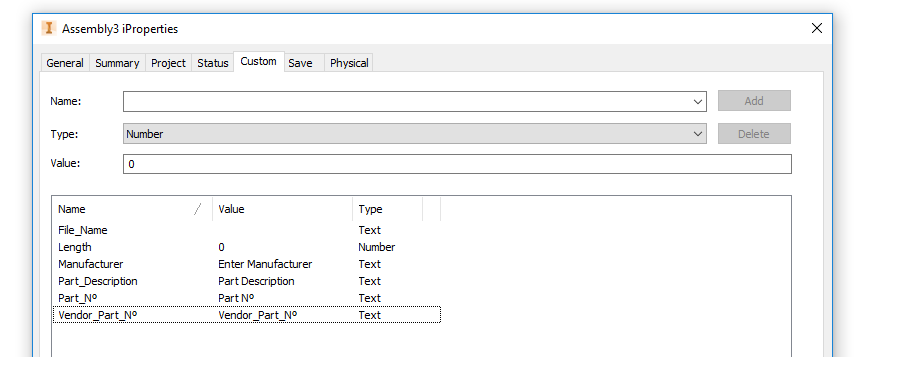Select the Length property row

pyautogui.click(x=247, y=247)
